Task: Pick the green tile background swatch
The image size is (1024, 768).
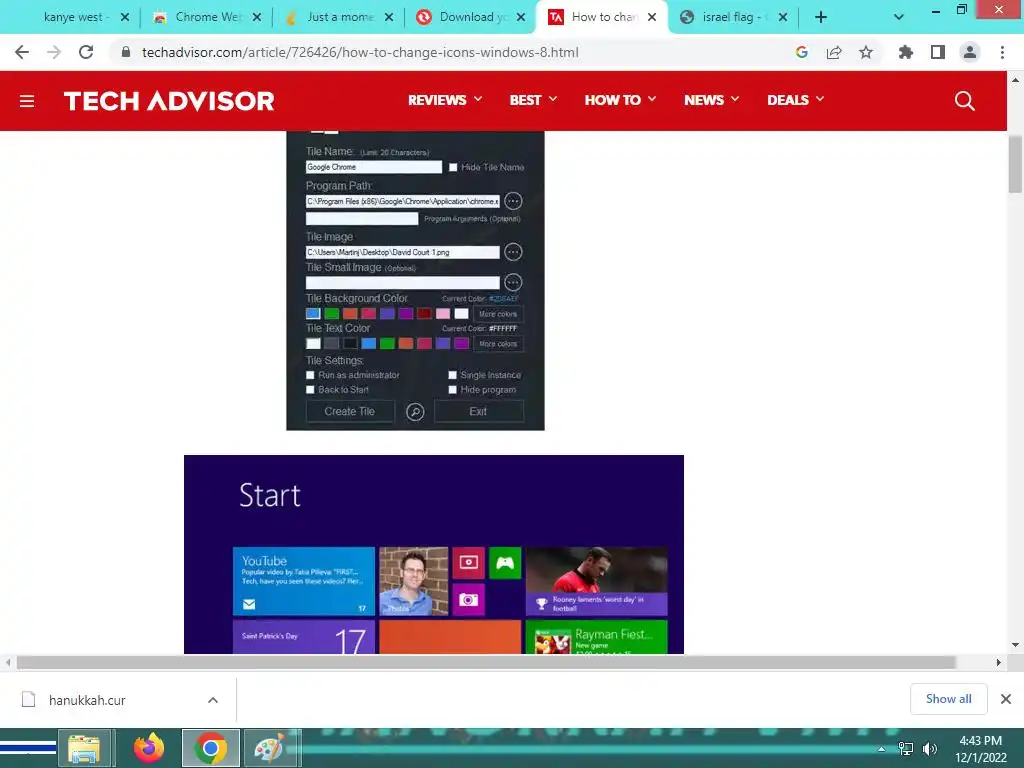Action: (332, 314)
